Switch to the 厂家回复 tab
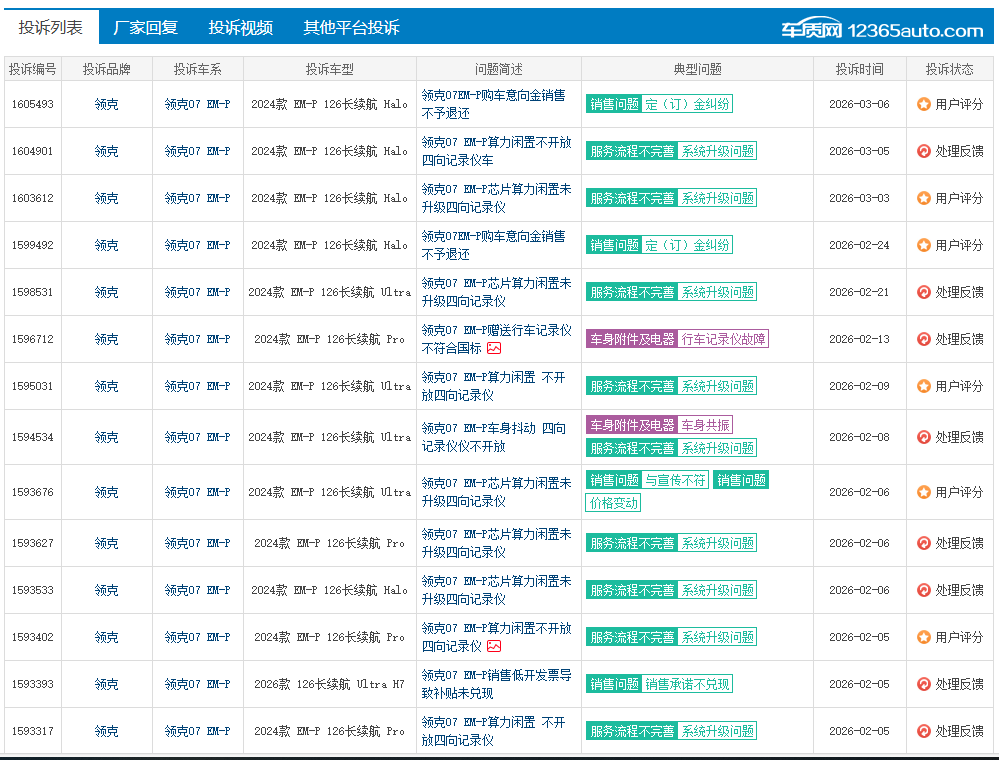Viewport: 999px width, 760px height. coord(145,28)
